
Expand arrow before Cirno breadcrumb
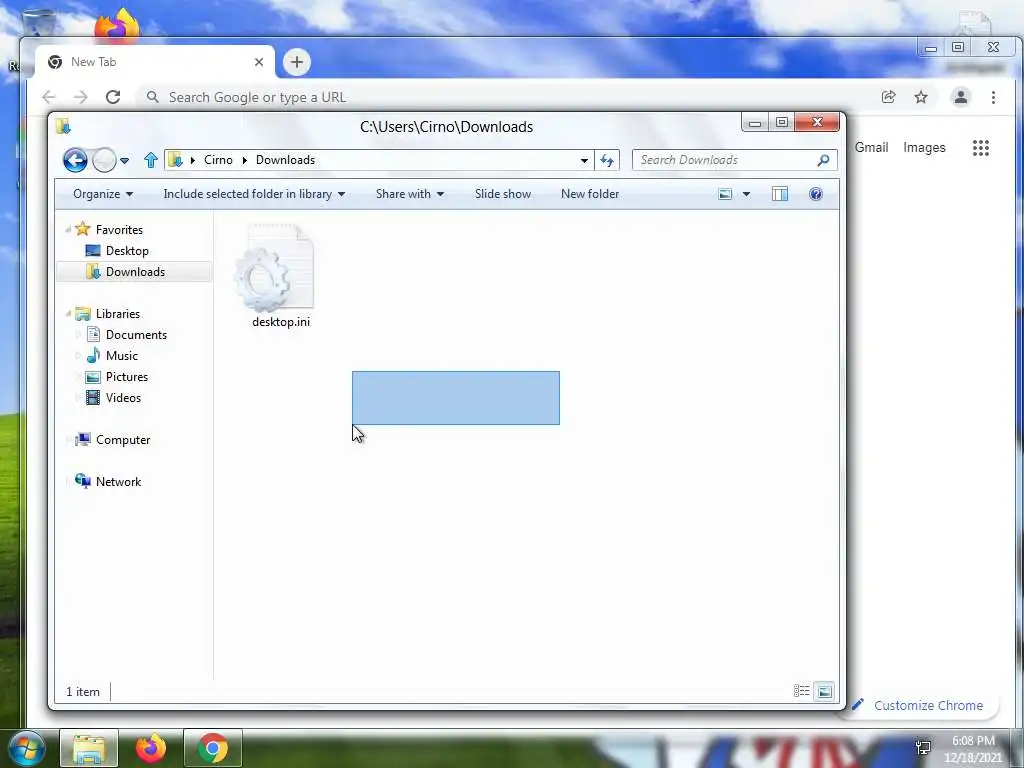pyautogui.click(x=193, y=160)
